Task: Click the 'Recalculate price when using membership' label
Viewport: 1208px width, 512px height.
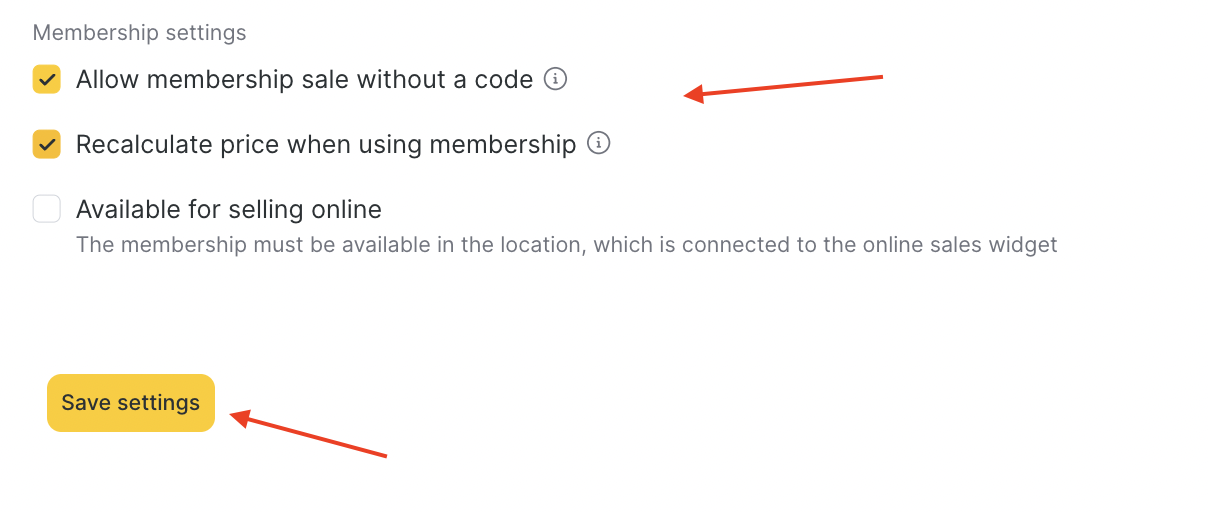Action: [x=326, y=144]
